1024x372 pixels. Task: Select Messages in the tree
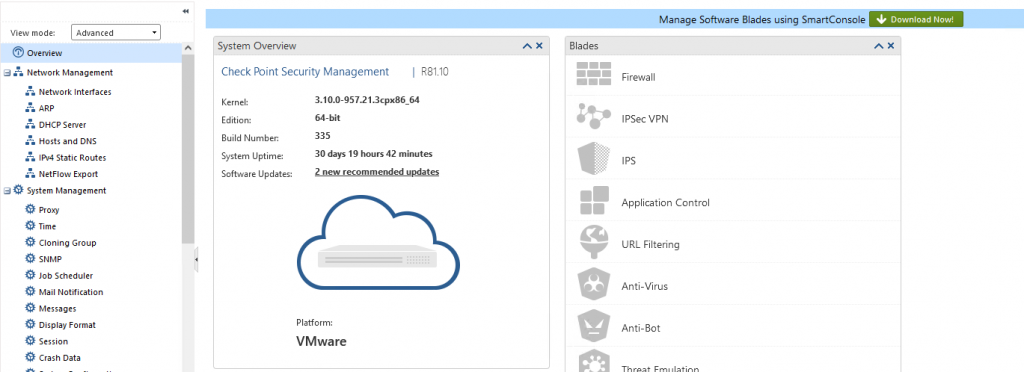coord(57,309)
